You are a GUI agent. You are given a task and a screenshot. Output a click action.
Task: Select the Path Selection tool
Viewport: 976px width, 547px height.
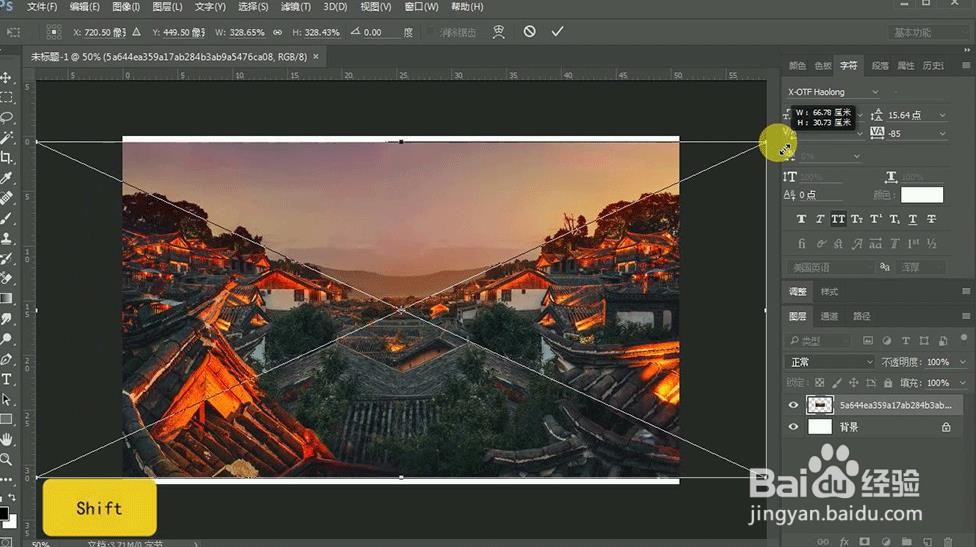pyautogui.click(x=6, y=399)
